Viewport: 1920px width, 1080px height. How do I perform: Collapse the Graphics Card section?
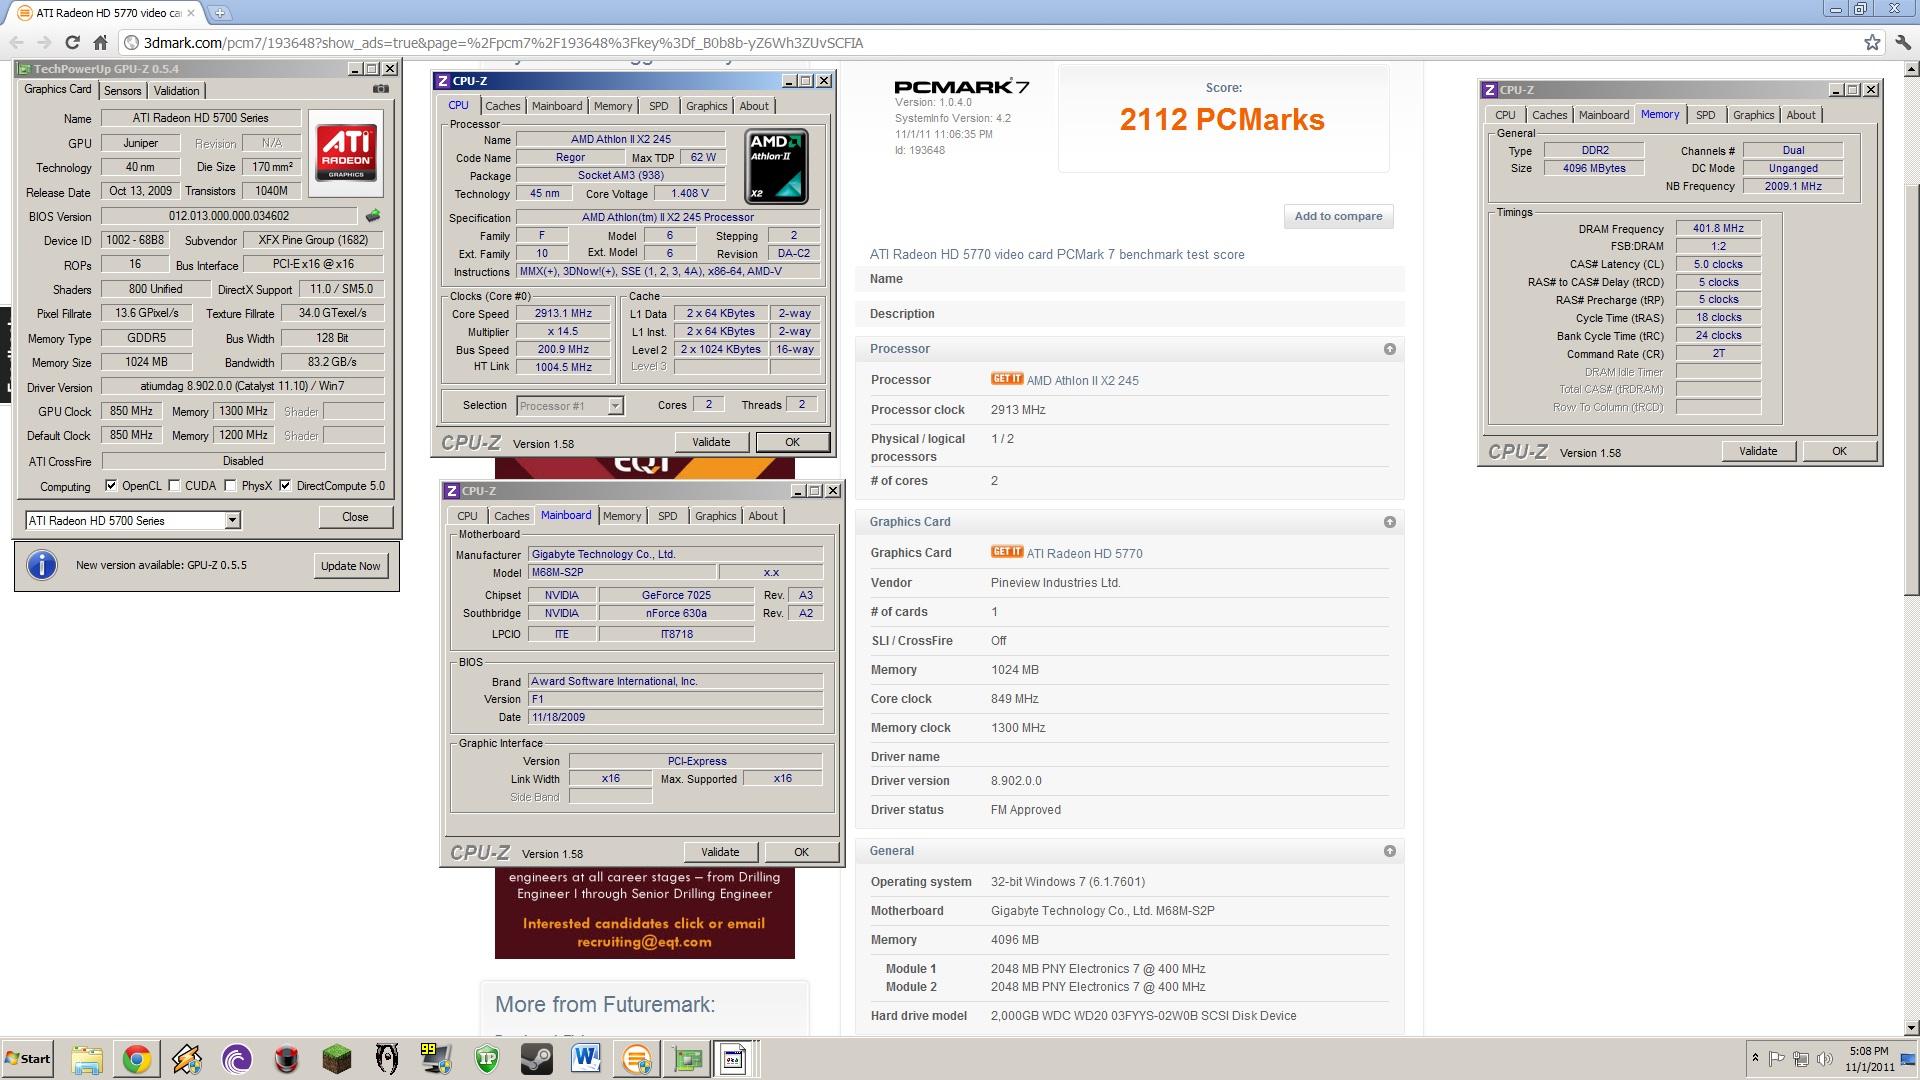pos(1389,522)
